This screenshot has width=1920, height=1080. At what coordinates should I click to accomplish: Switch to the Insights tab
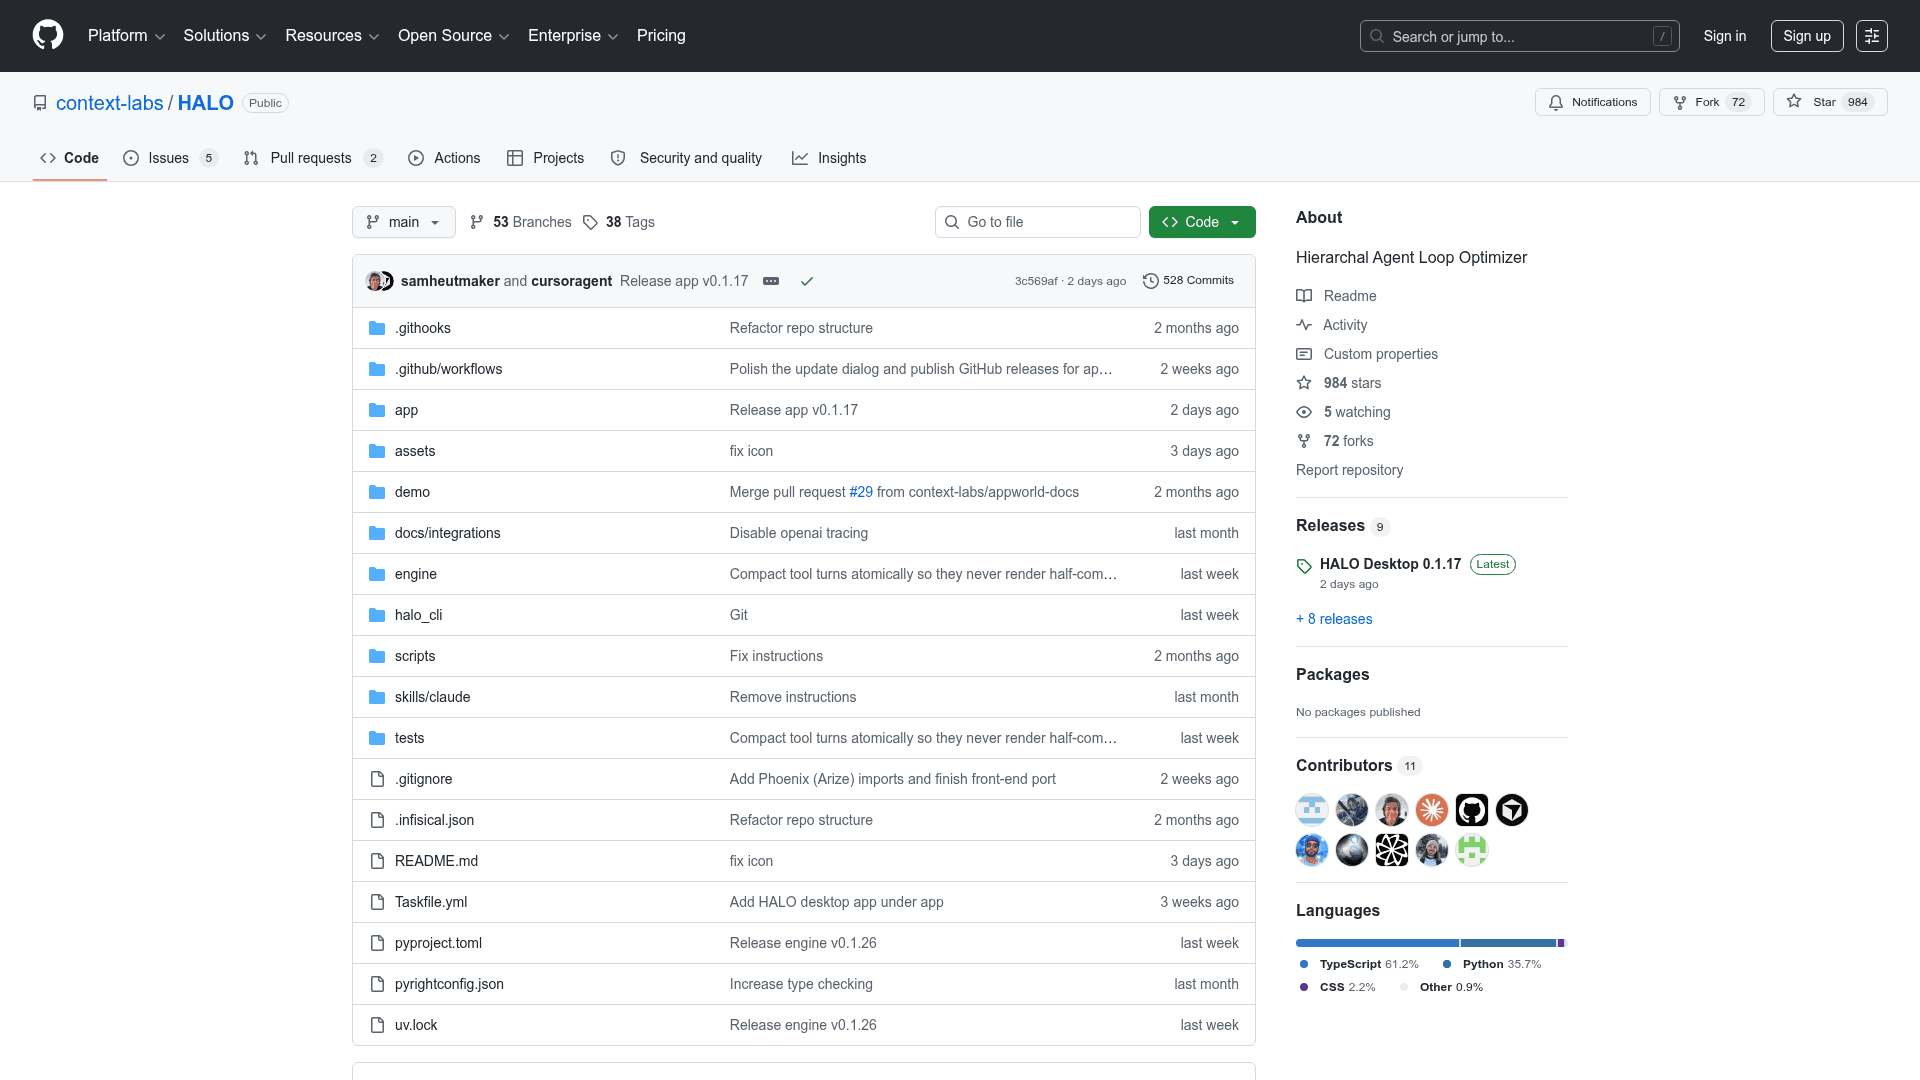829,158
